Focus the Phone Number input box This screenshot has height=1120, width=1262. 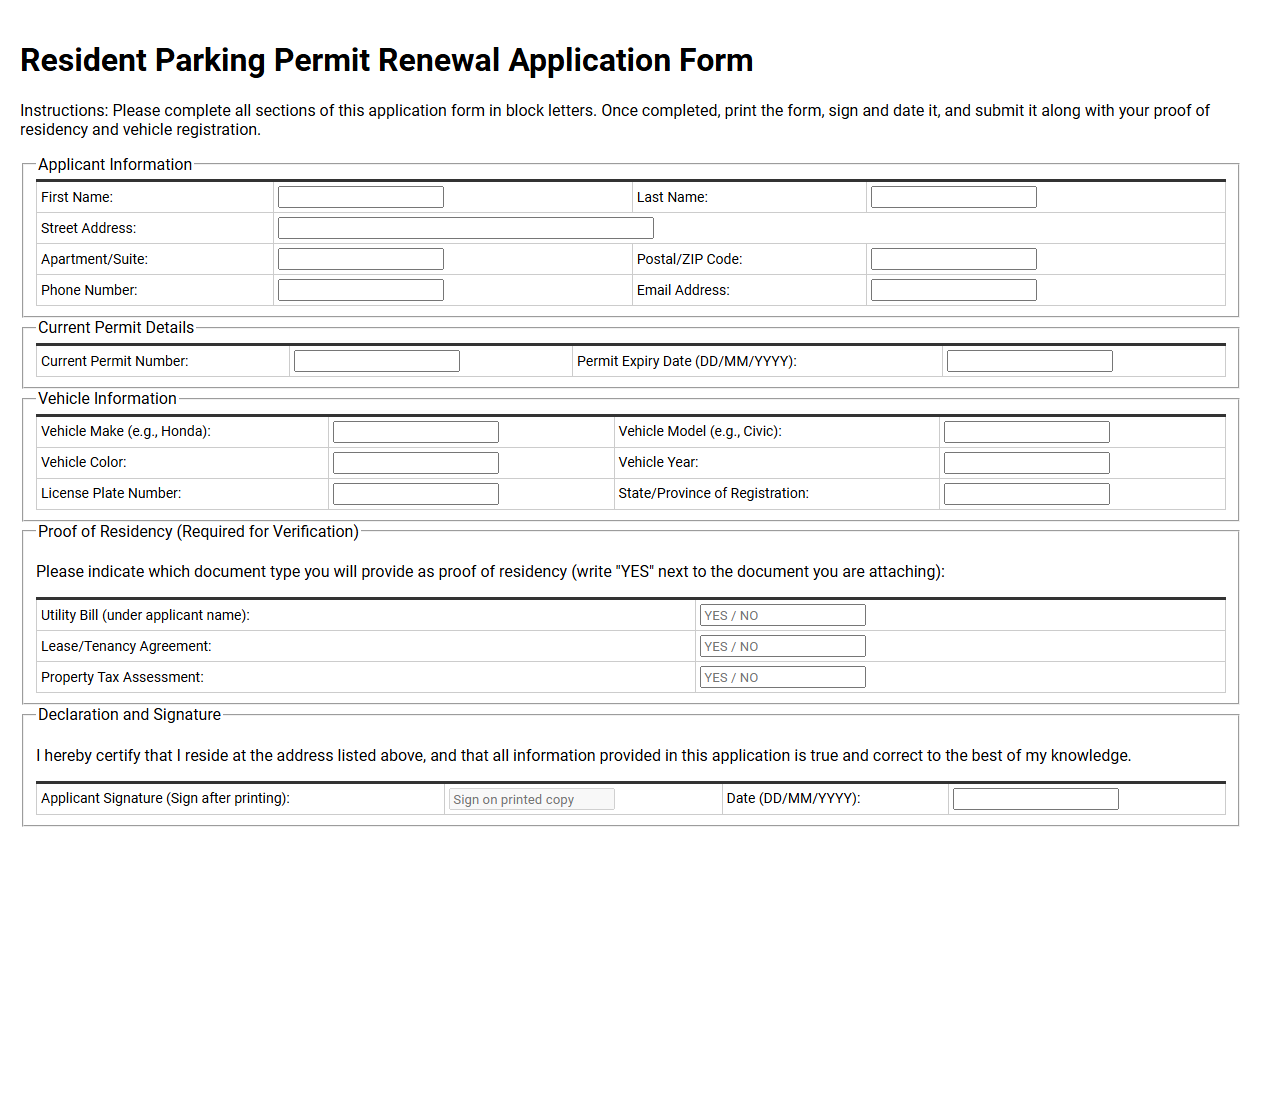point(361,290)
